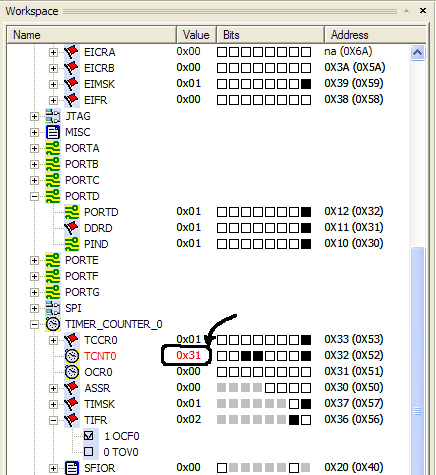Viewport: 436px width, 475px height.
Task: Click the vertical scrollbar thumb
Action: pos(418,361)
